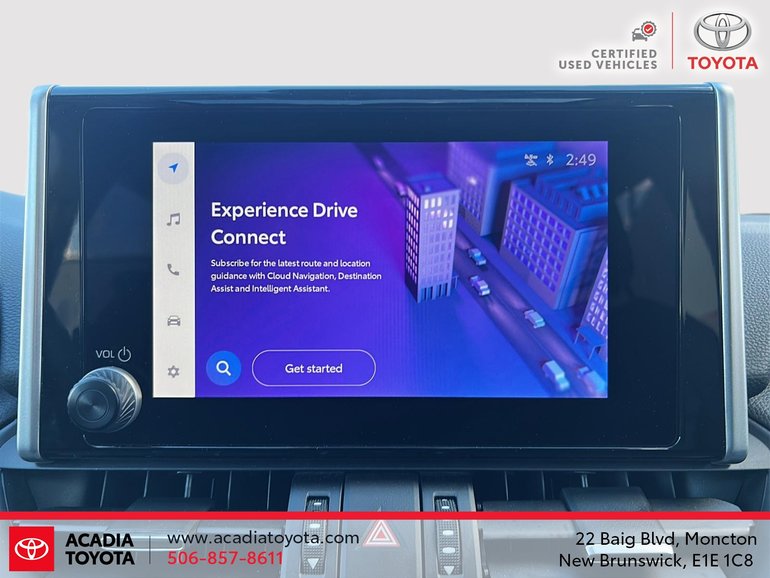Open Settings gear in the sidebar
Image resolution: width=770 pixels, height=578 pixels.
[174, 371]
